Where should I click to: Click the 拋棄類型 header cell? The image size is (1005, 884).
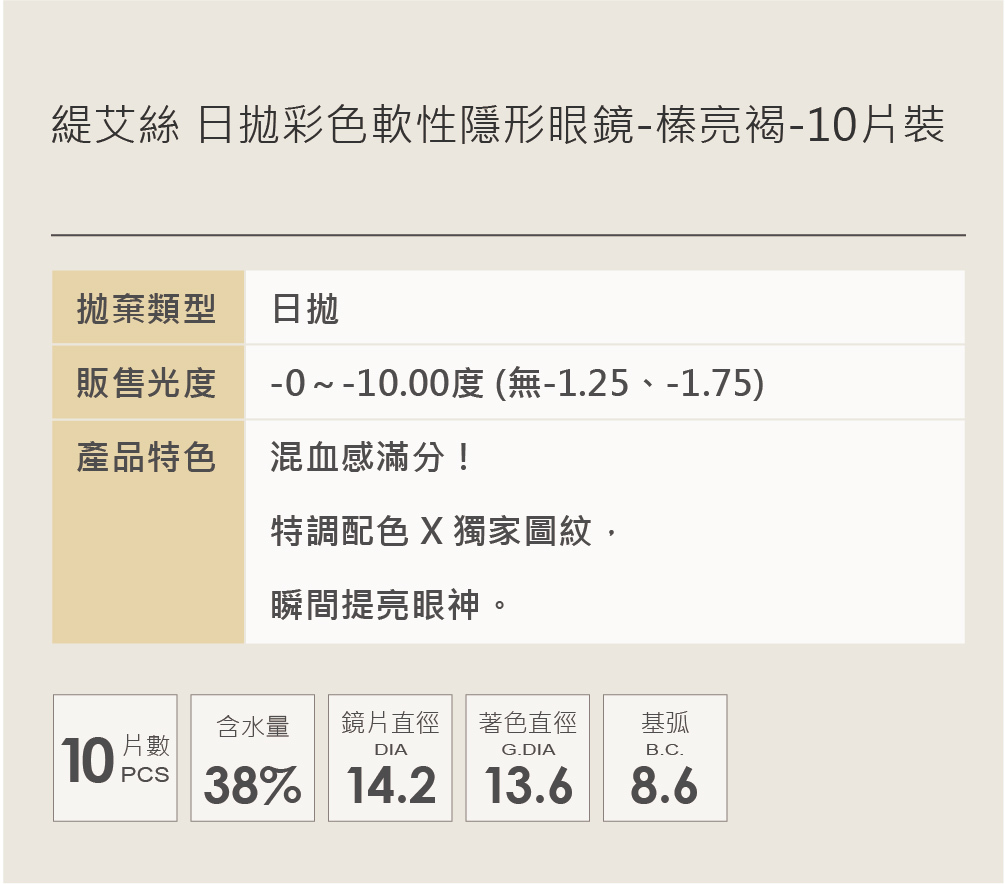pyautogui.click(x=147, y=308)
